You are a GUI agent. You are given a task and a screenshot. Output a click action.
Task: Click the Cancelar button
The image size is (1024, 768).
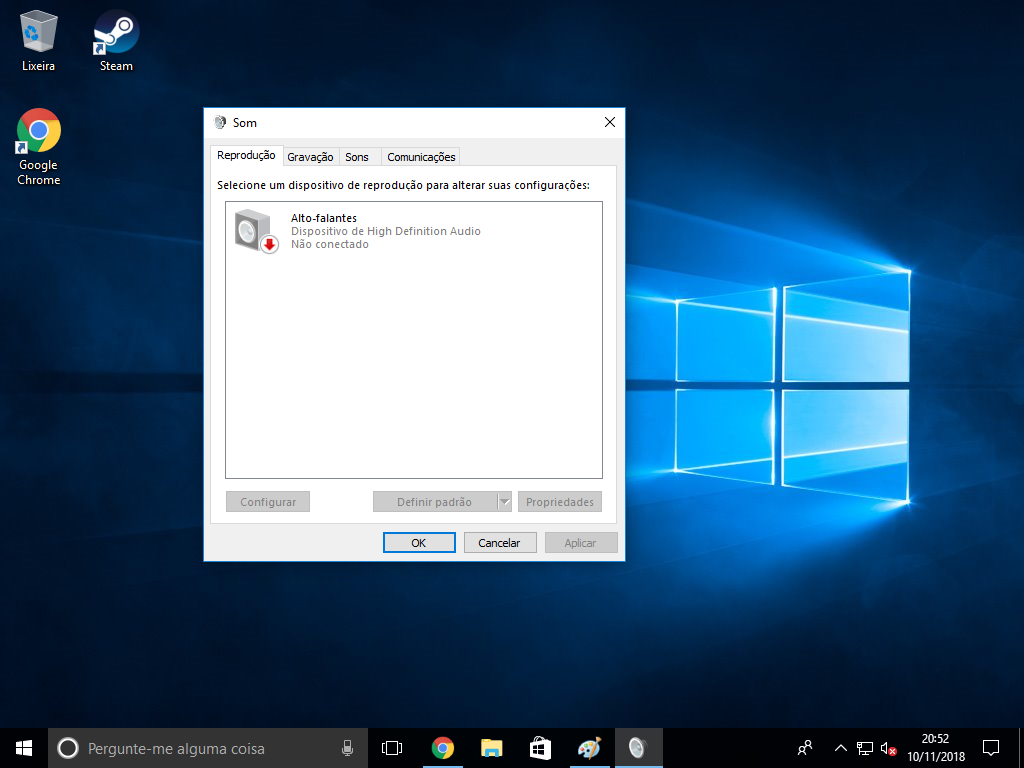pyautogui.click(x=500, y=543)
